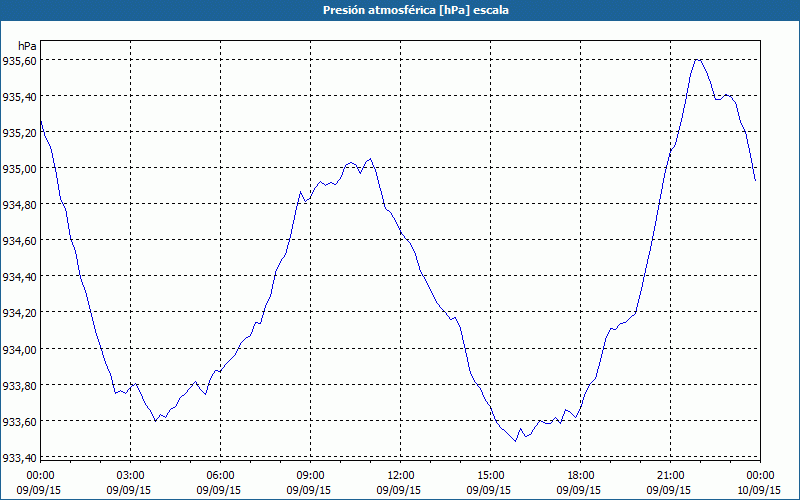Select the 933,80 y-axis value

point(19,385)
